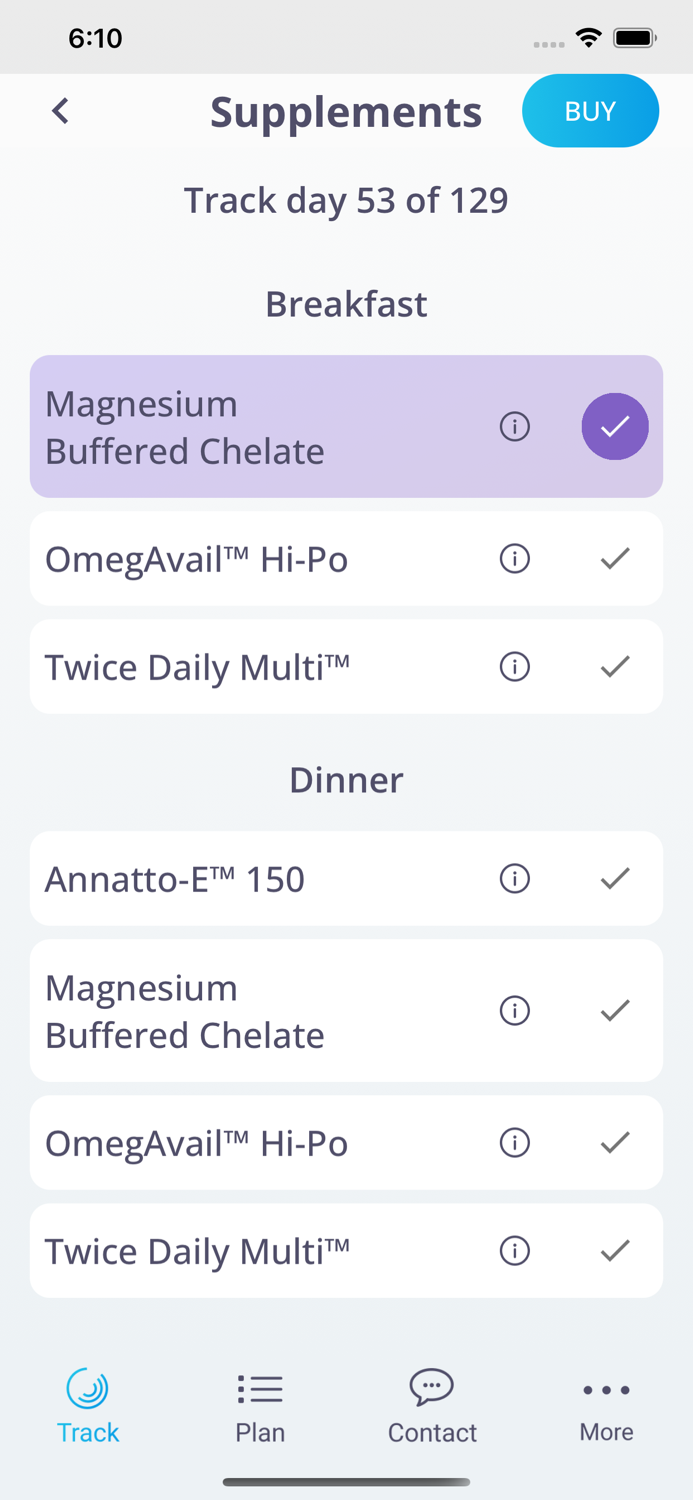The image size is (693, 1500).
Task: Show info for breakfast OmegAvail Hi-Po
Action: pos(514,559)
